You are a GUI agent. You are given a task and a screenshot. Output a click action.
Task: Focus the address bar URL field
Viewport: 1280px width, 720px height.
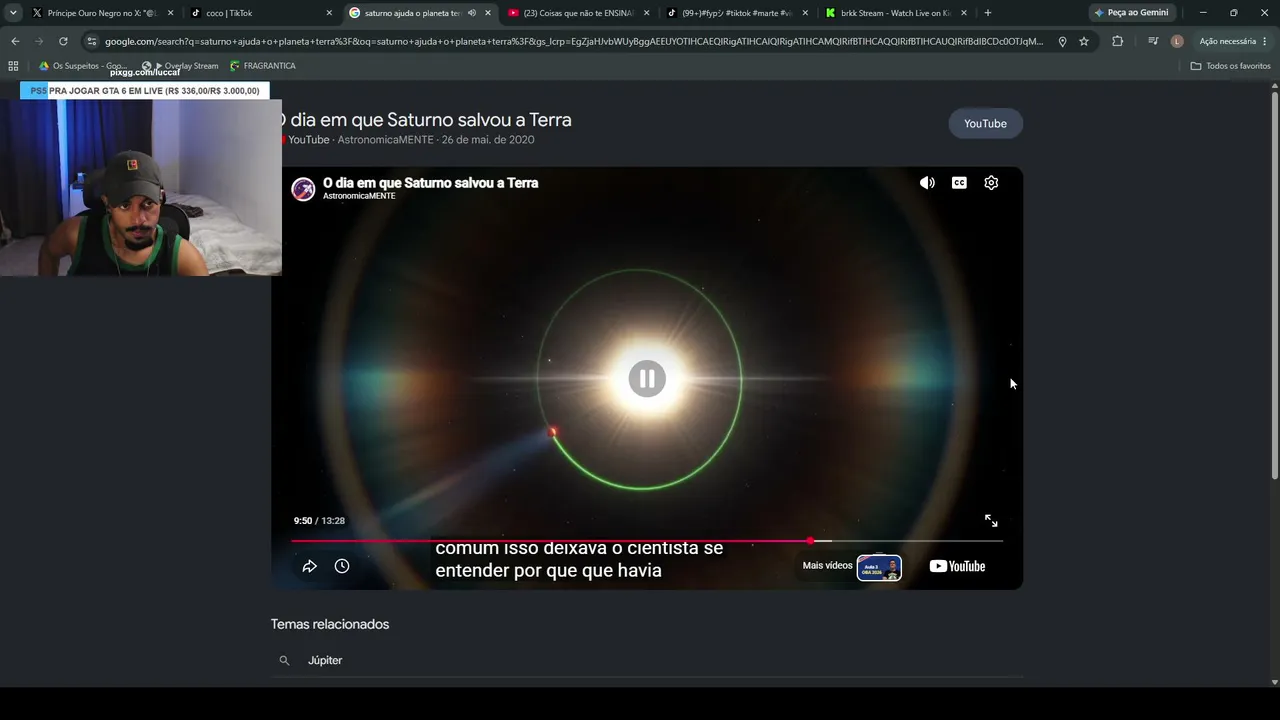pyautogui.click(x=573, y=42)
